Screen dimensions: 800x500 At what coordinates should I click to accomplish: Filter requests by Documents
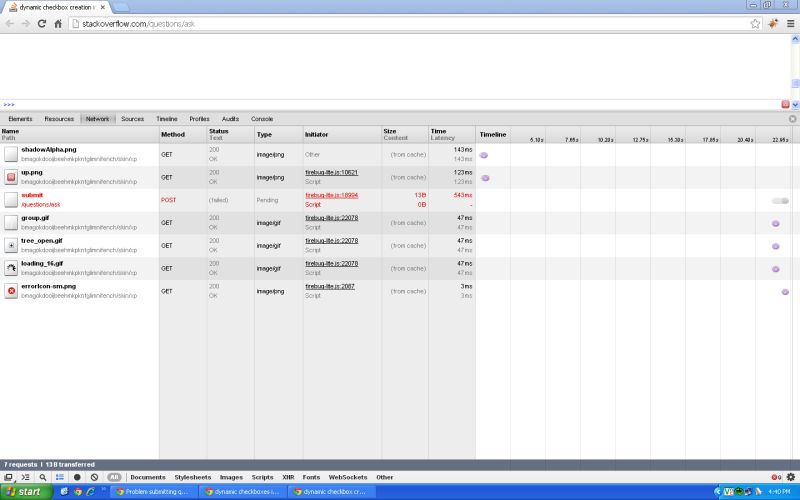click(148, 477)
